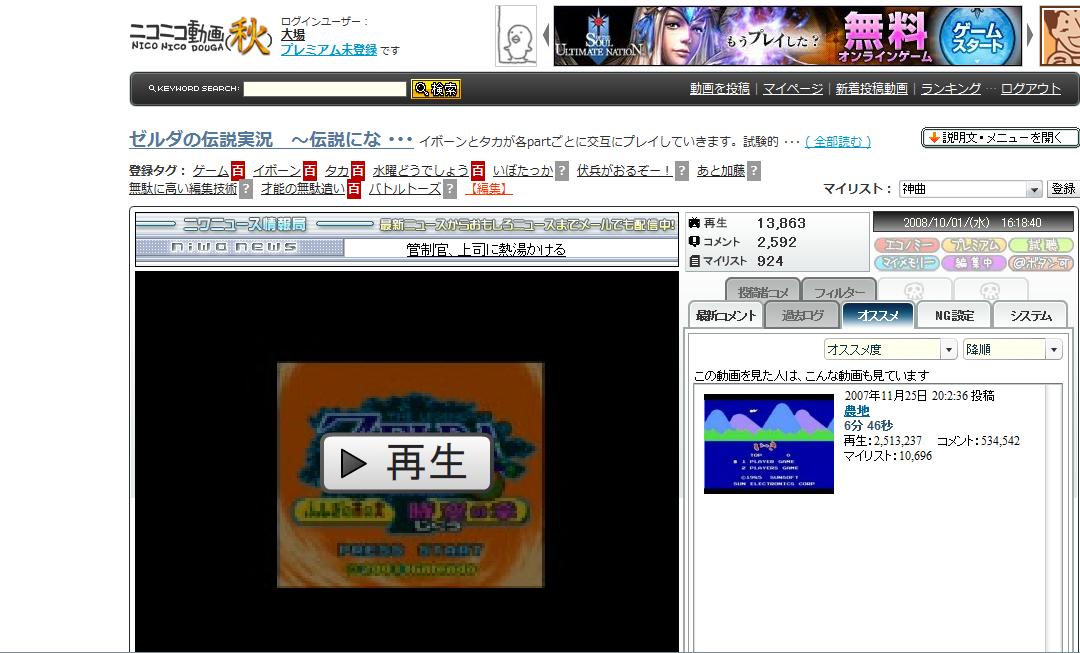1080x653 pixels.
Task: Switch to the 最新コメント tab
Action: [x=726, y=315]
